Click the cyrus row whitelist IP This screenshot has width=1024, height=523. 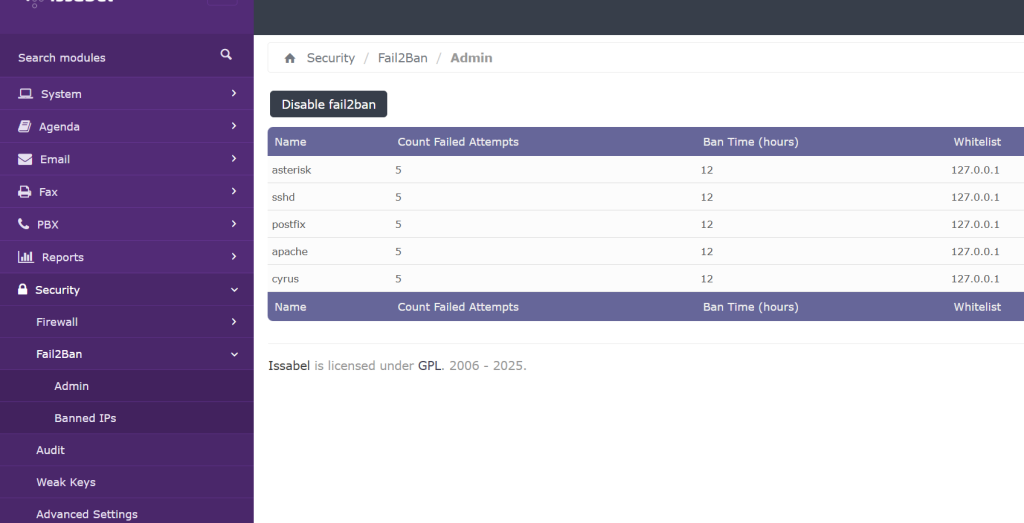point(975,279)
